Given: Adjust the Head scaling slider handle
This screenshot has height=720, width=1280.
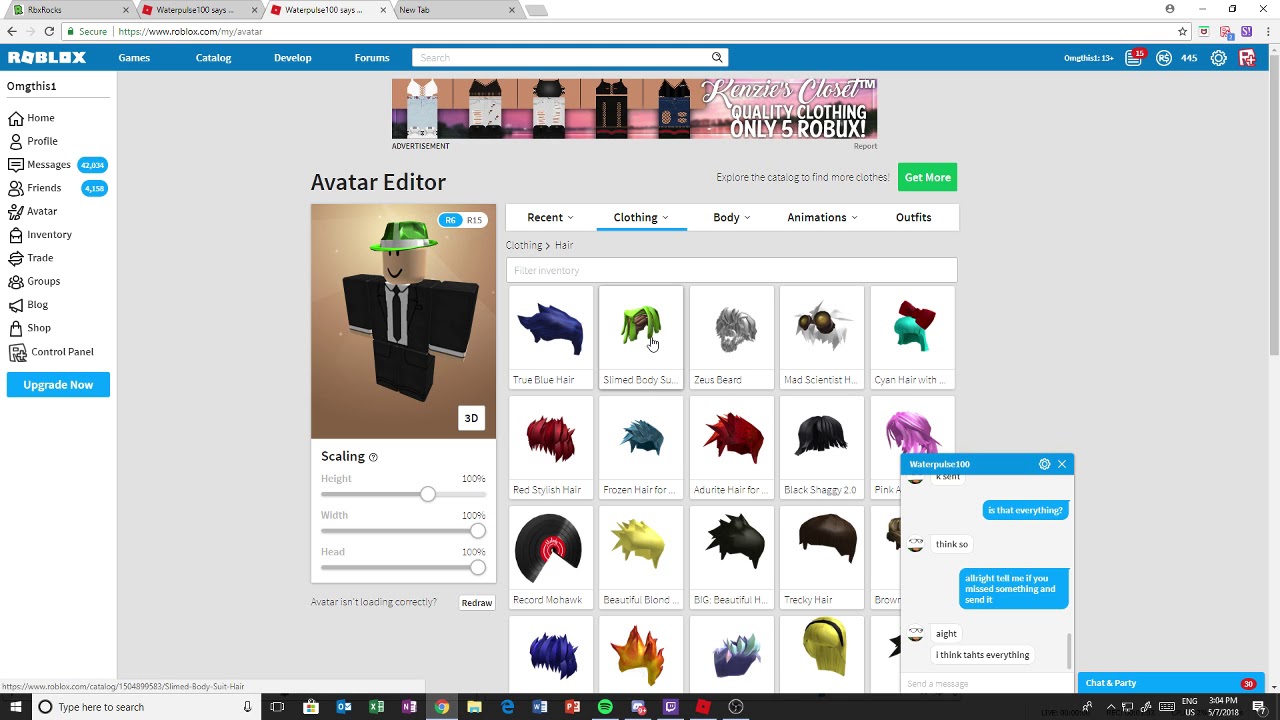Looking at the screenshot, I should [478, 568].
